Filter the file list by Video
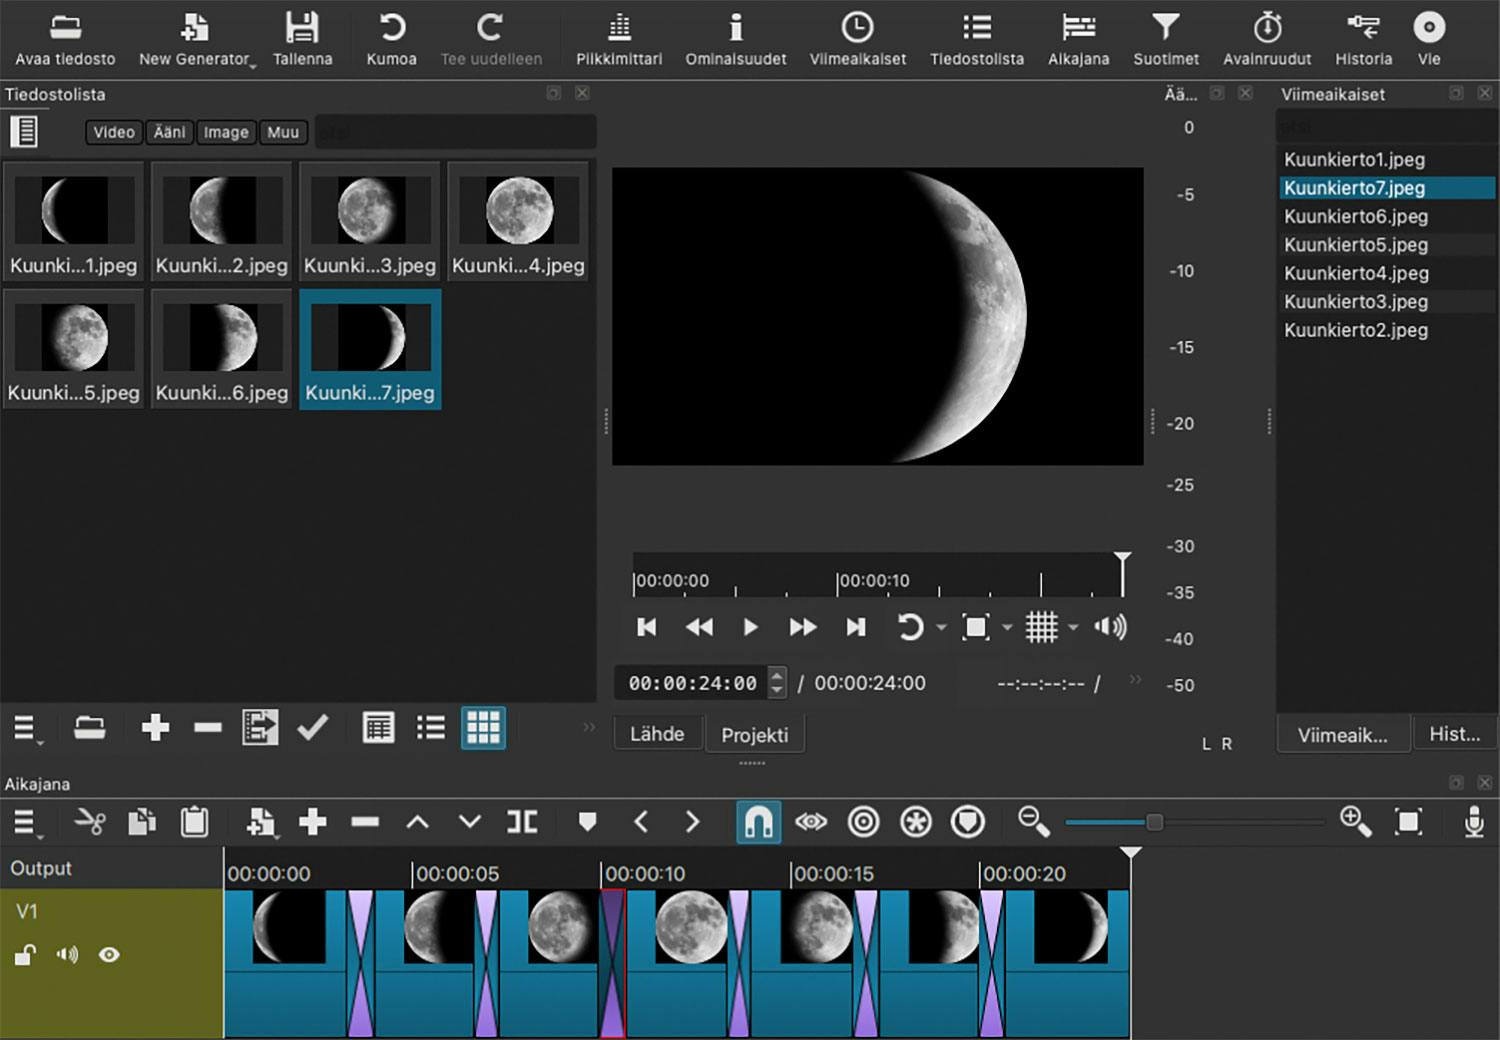Screen dimensions: 1500x1040 tap(113, 132)
